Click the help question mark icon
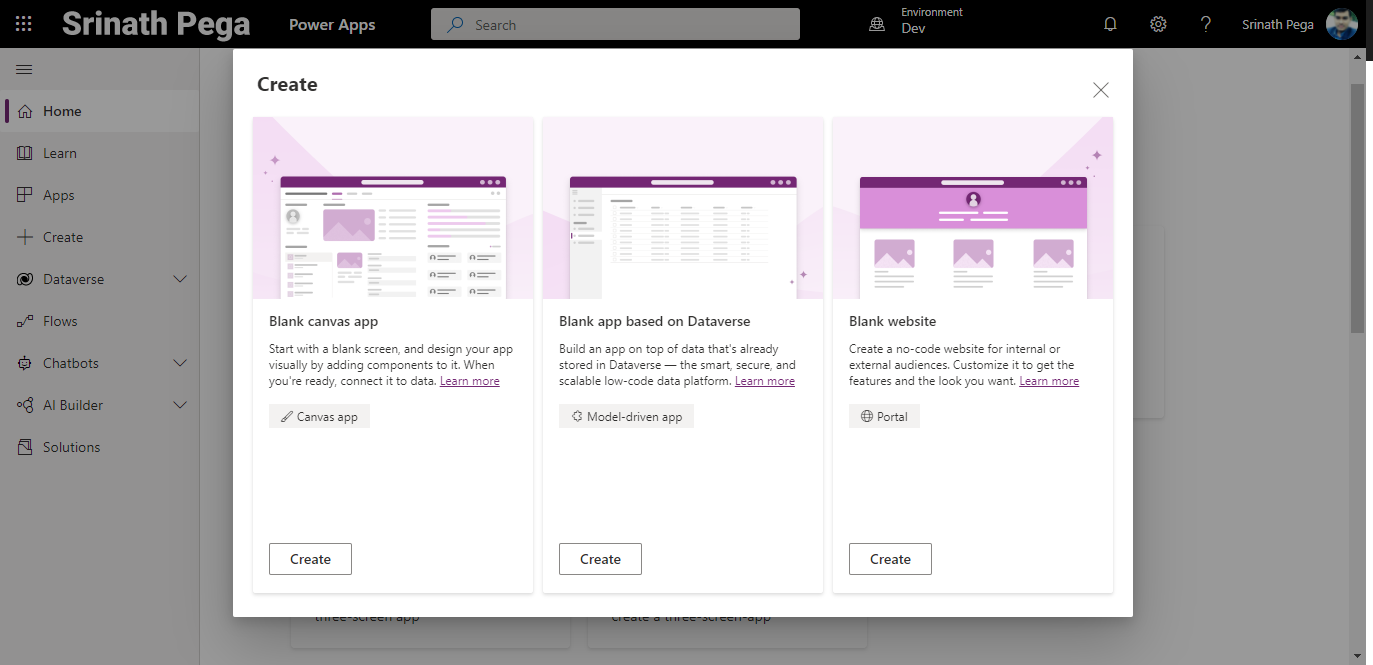The width and height of the screenshot is (1373, 665). pyautogui.click(x=1206, y=24)
